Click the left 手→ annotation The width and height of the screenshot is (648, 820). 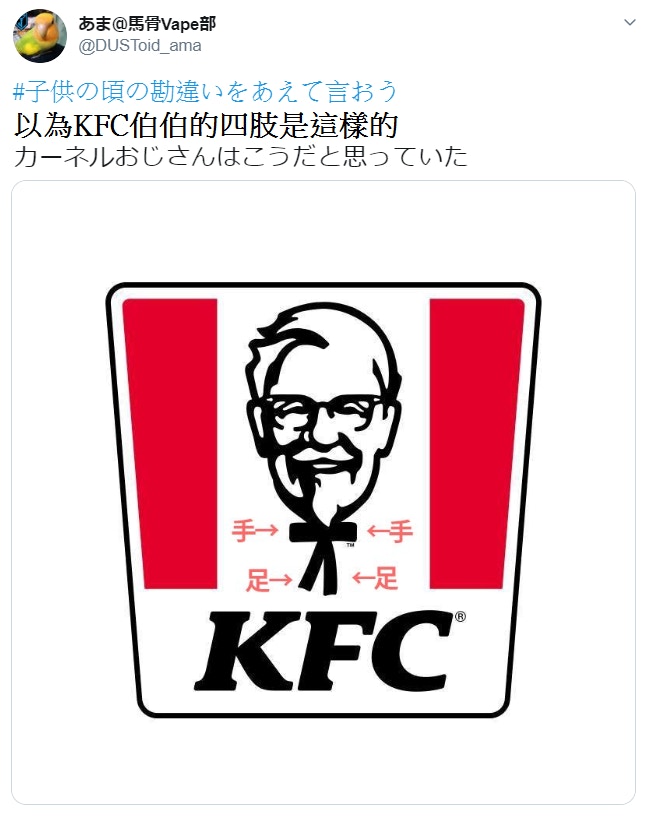coord(254,531)
